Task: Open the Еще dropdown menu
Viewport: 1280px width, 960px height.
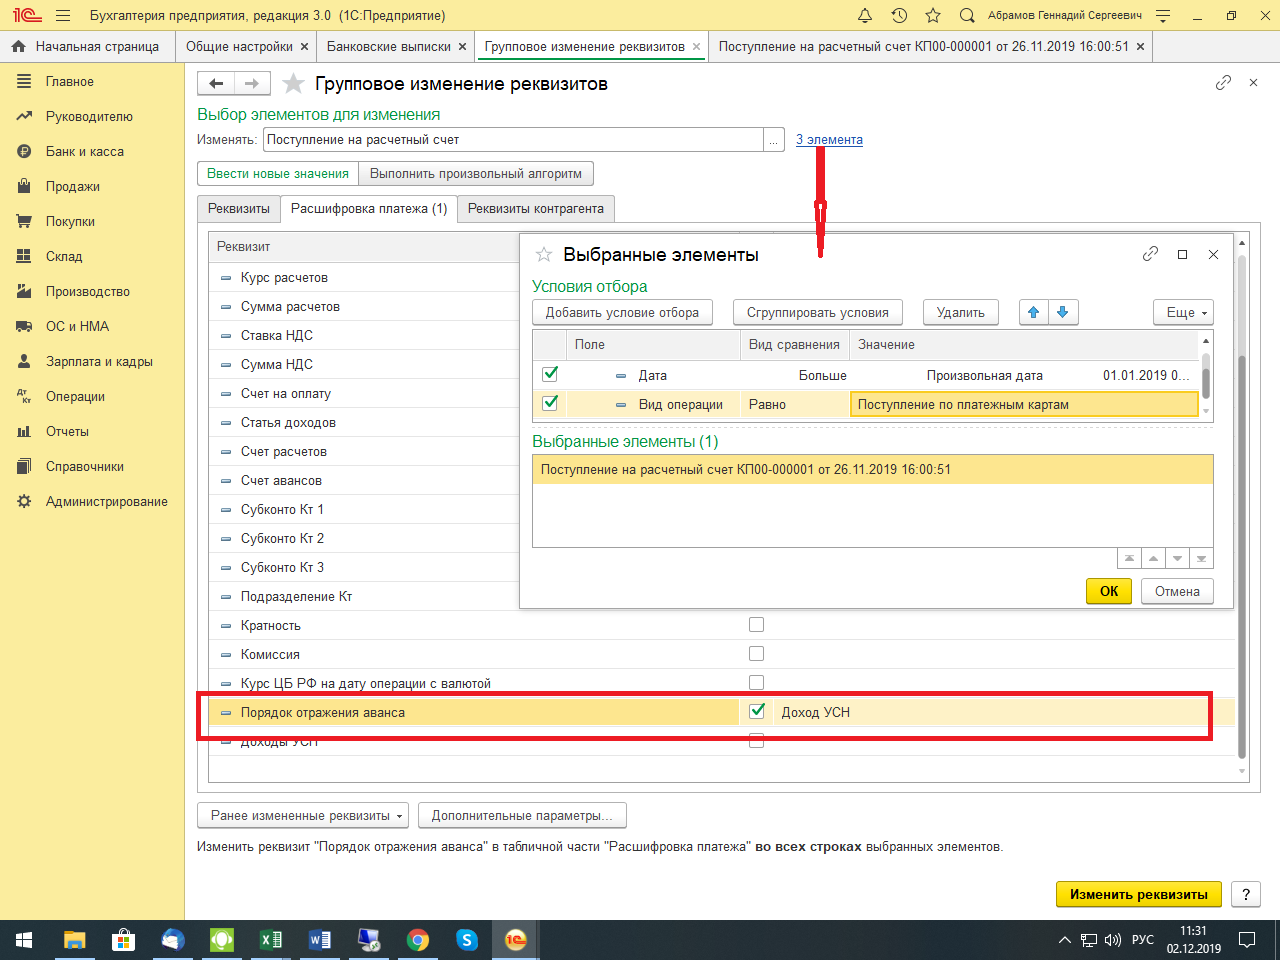Action: pos(1184,312)
